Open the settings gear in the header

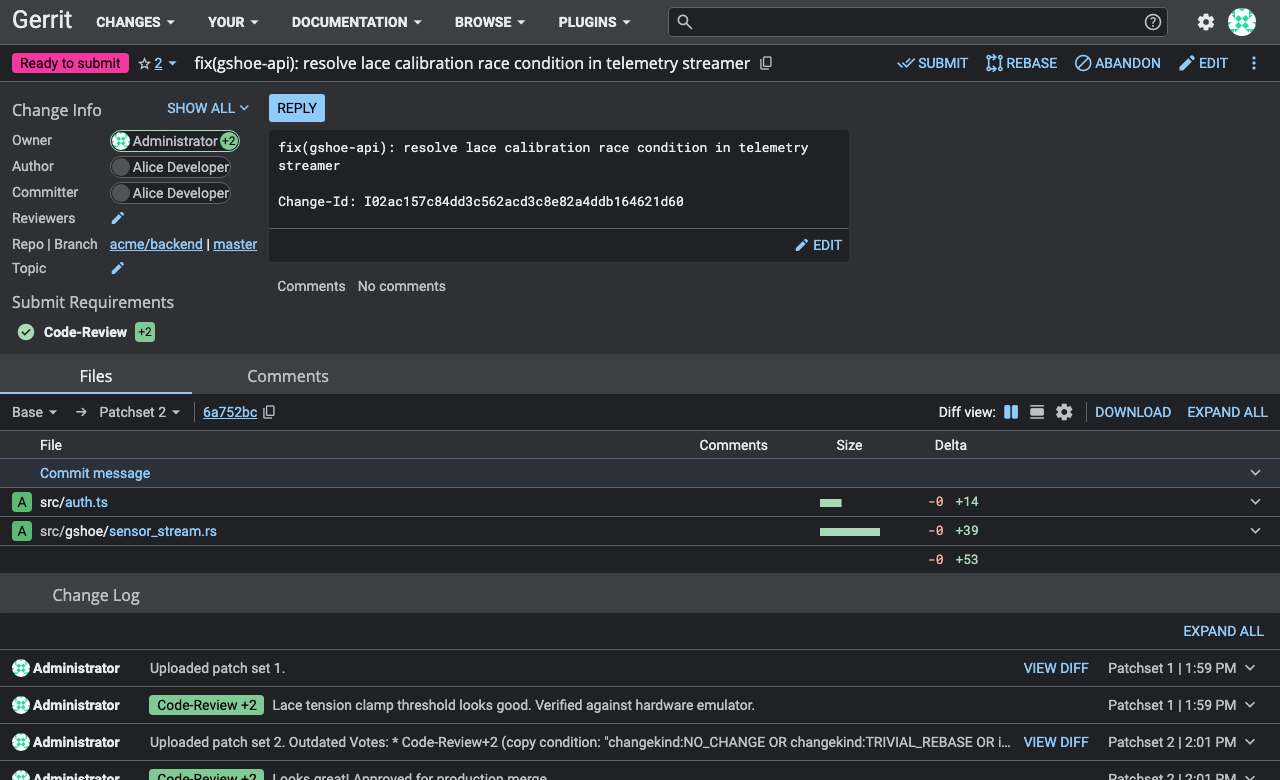tap(1206, 22)
